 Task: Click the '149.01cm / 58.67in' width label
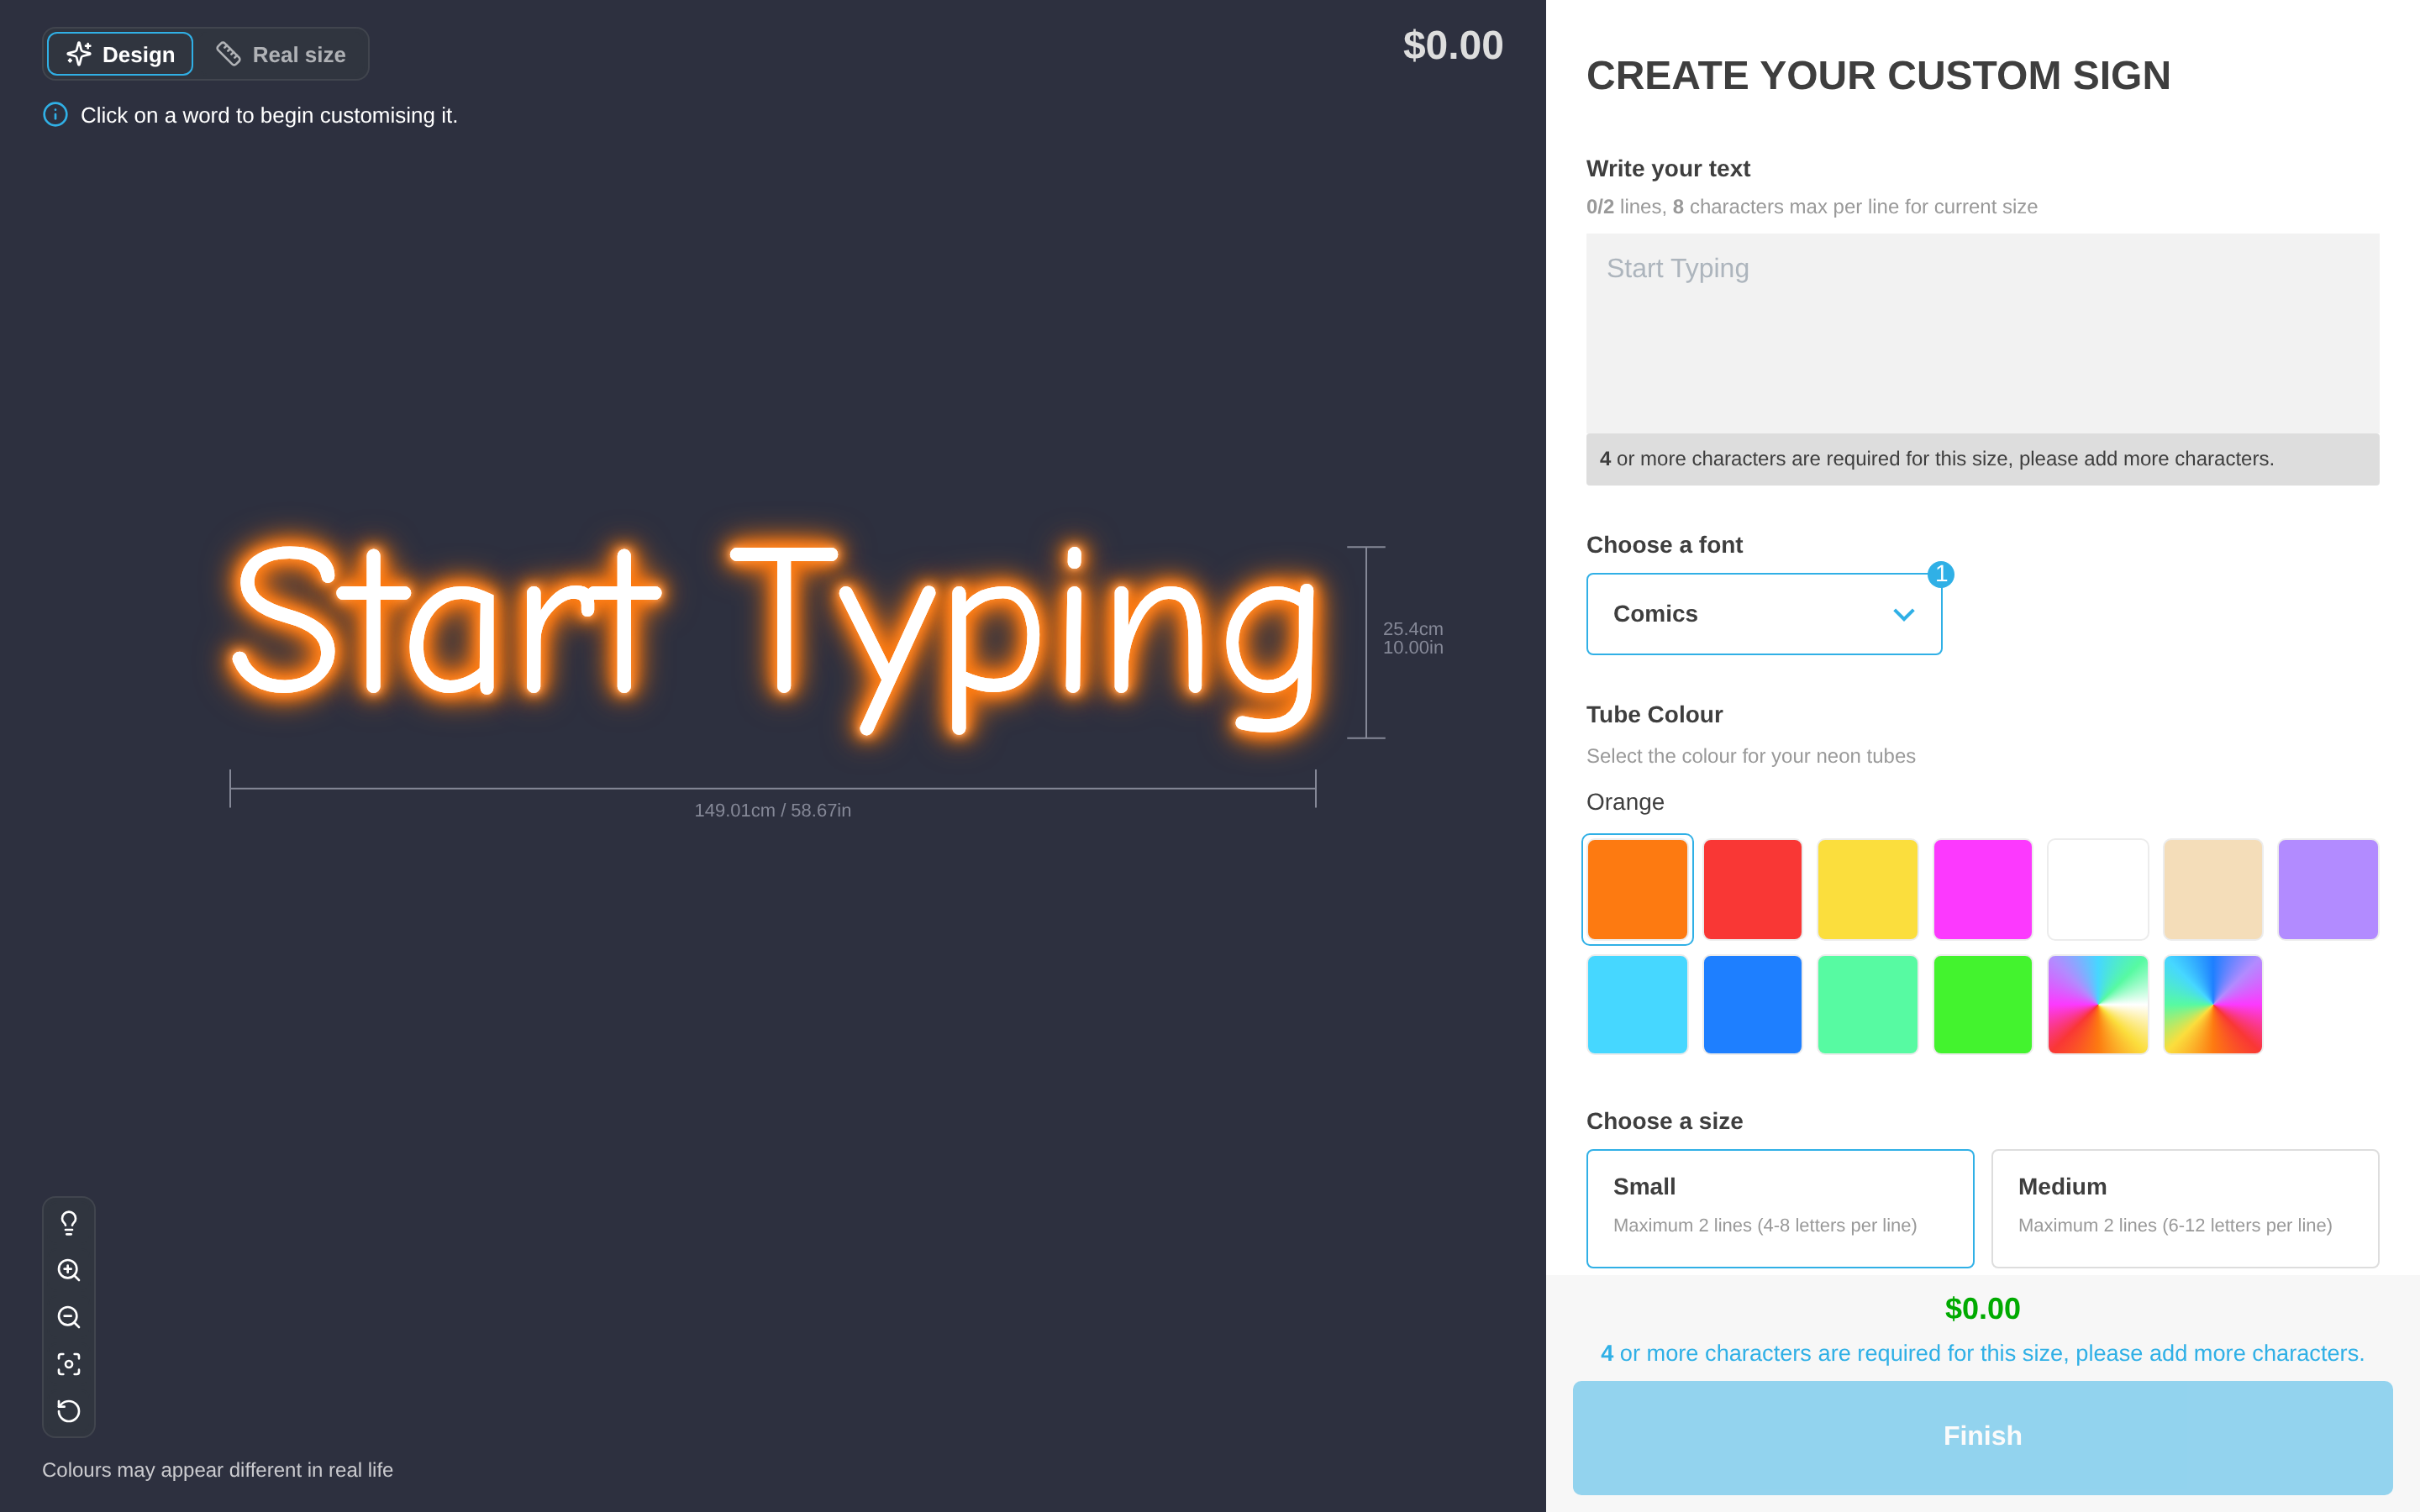tap(773, 810)
